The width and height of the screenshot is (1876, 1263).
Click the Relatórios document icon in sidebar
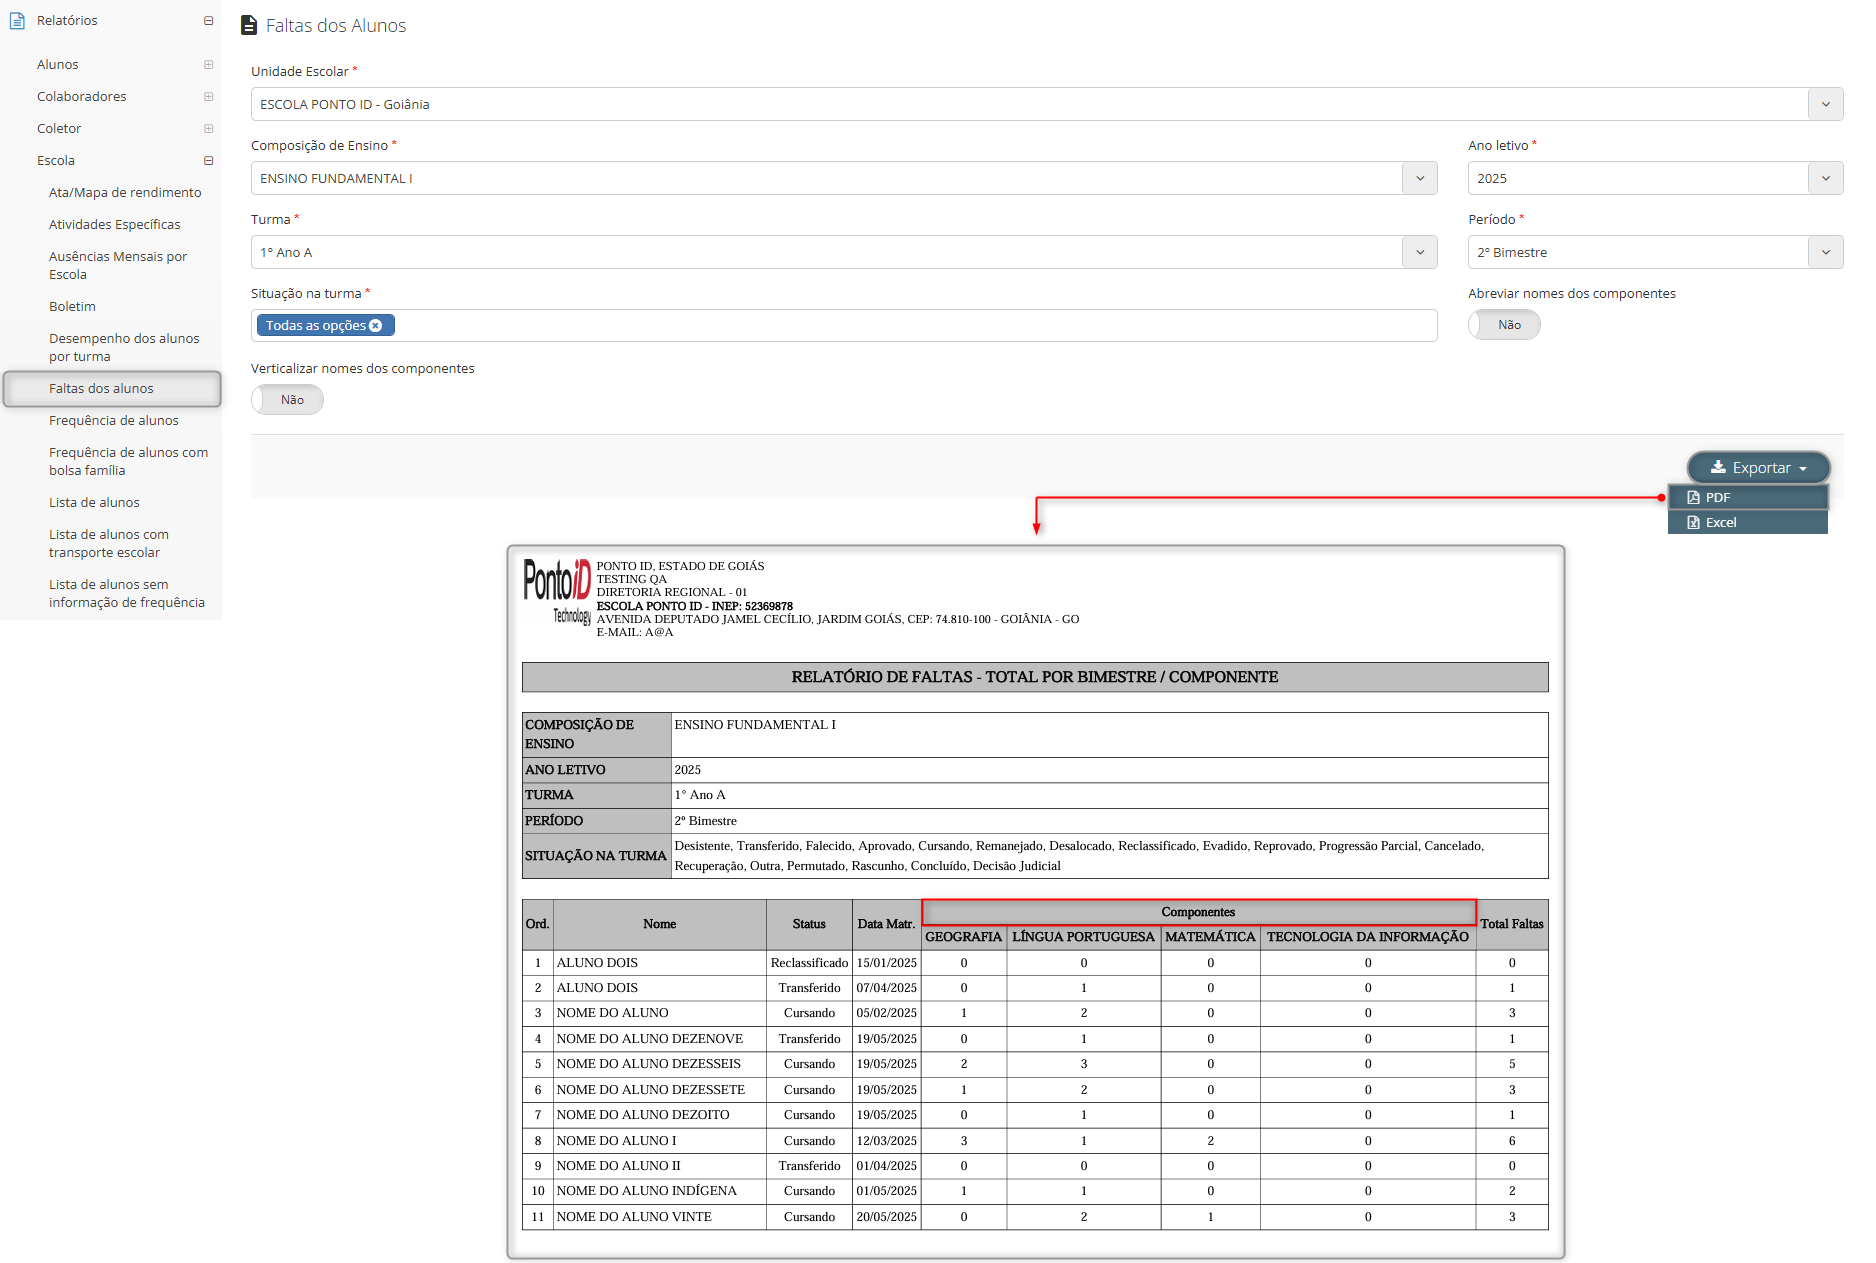(17, 20)
